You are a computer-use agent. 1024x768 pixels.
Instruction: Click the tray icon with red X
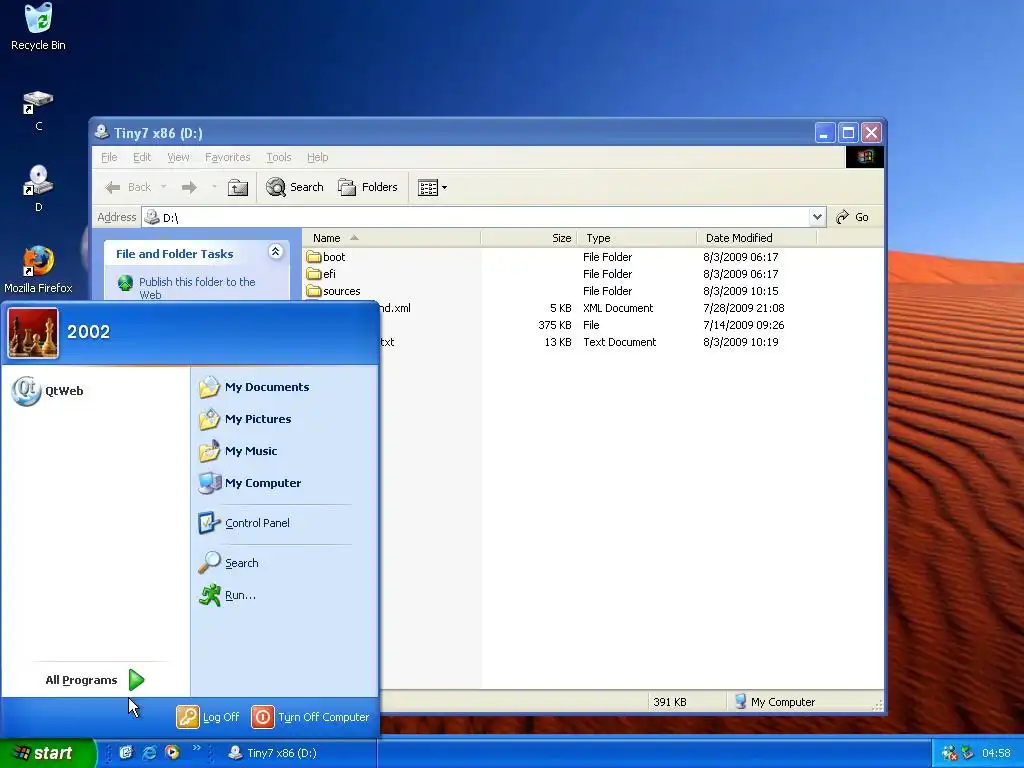click(950, 753)
